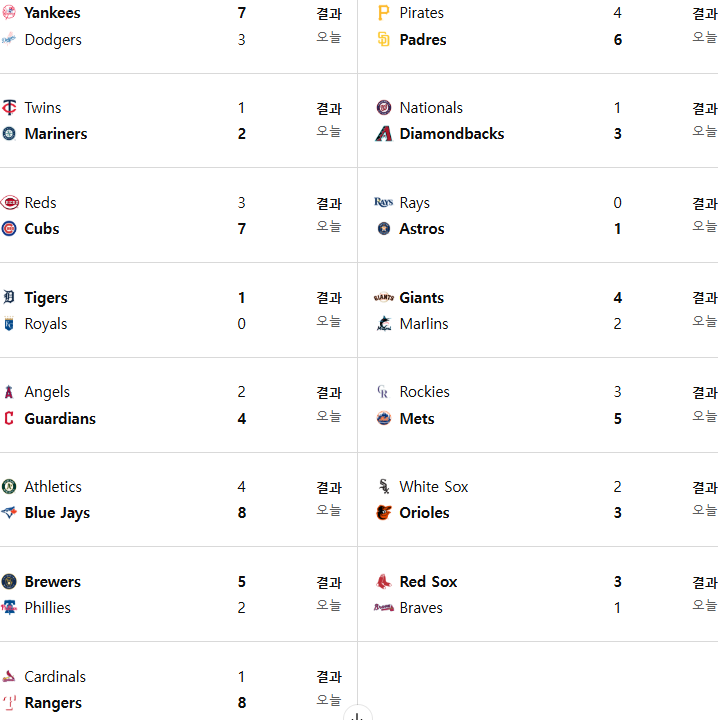Expand more games with bottom arrow

click(x=358, y=714)
